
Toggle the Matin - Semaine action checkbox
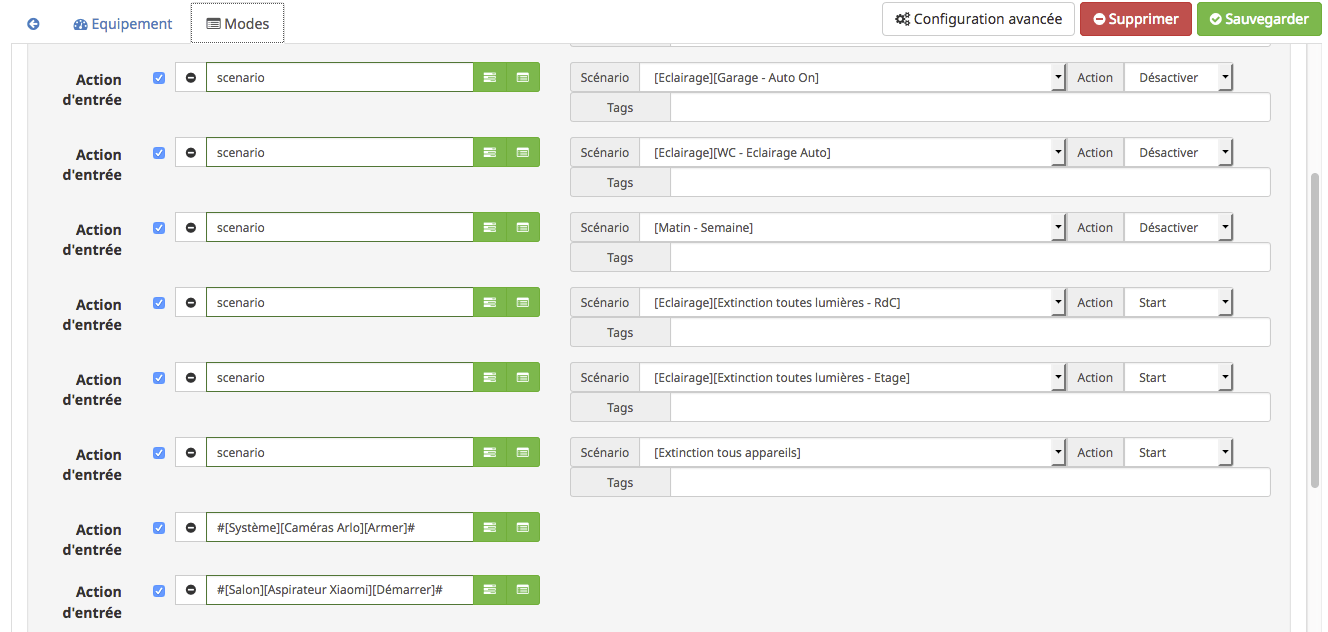pos(159,227)
